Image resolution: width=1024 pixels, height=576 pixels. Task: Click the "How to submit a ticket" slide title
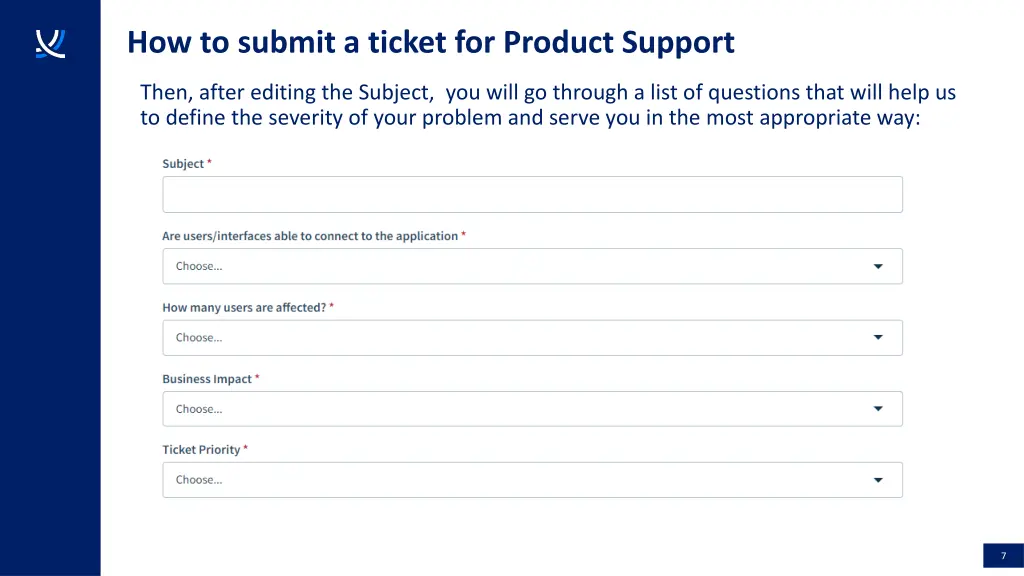431,43
